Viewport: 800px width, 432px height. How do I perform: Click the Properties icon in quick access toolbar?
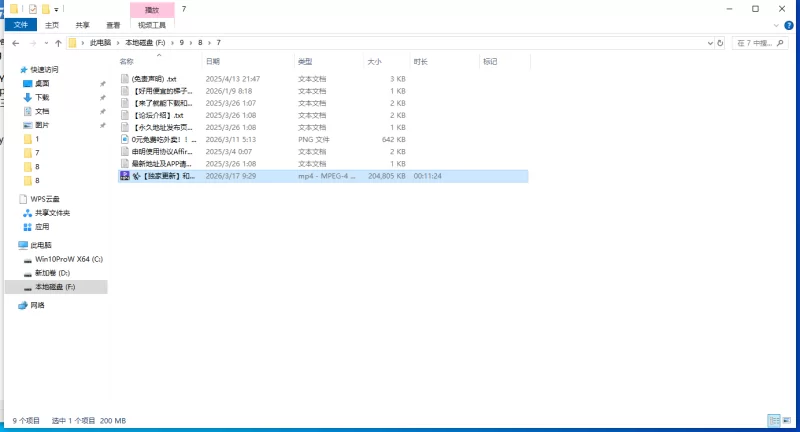tap(32, 8)
